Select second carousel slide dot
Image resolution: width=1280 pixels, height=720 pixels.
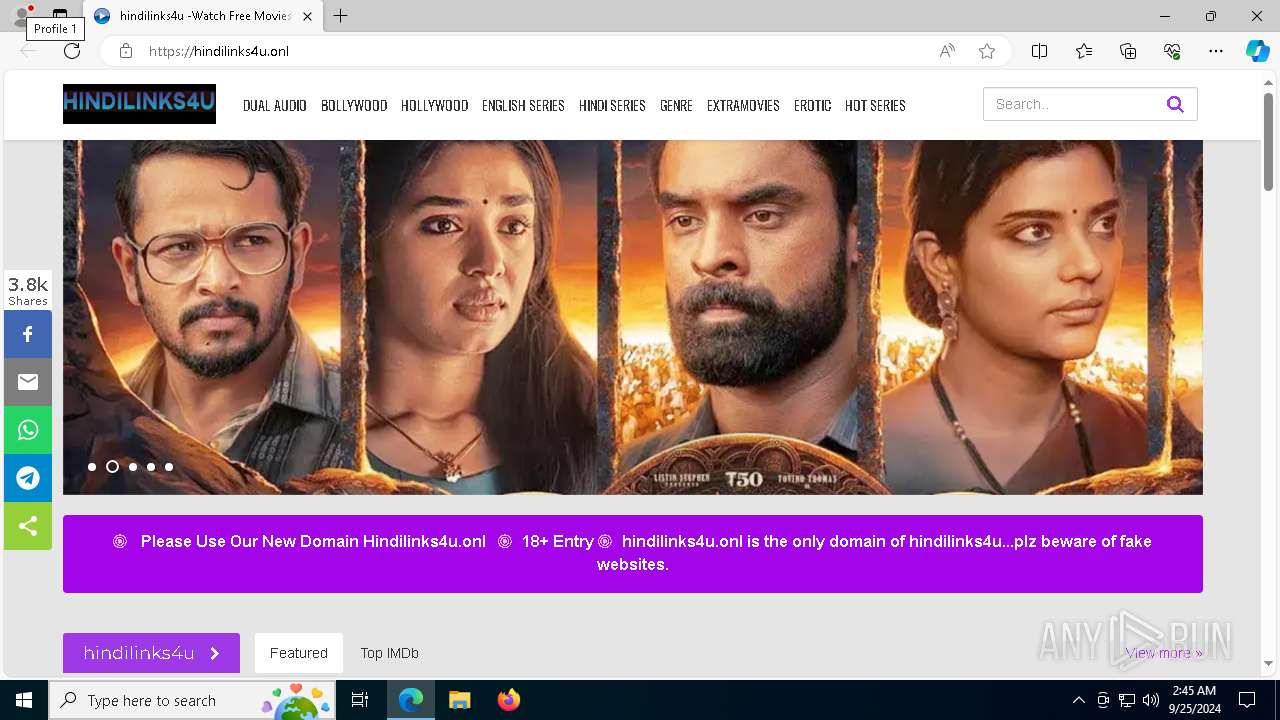pyautogui.click(x=112, y=467)
